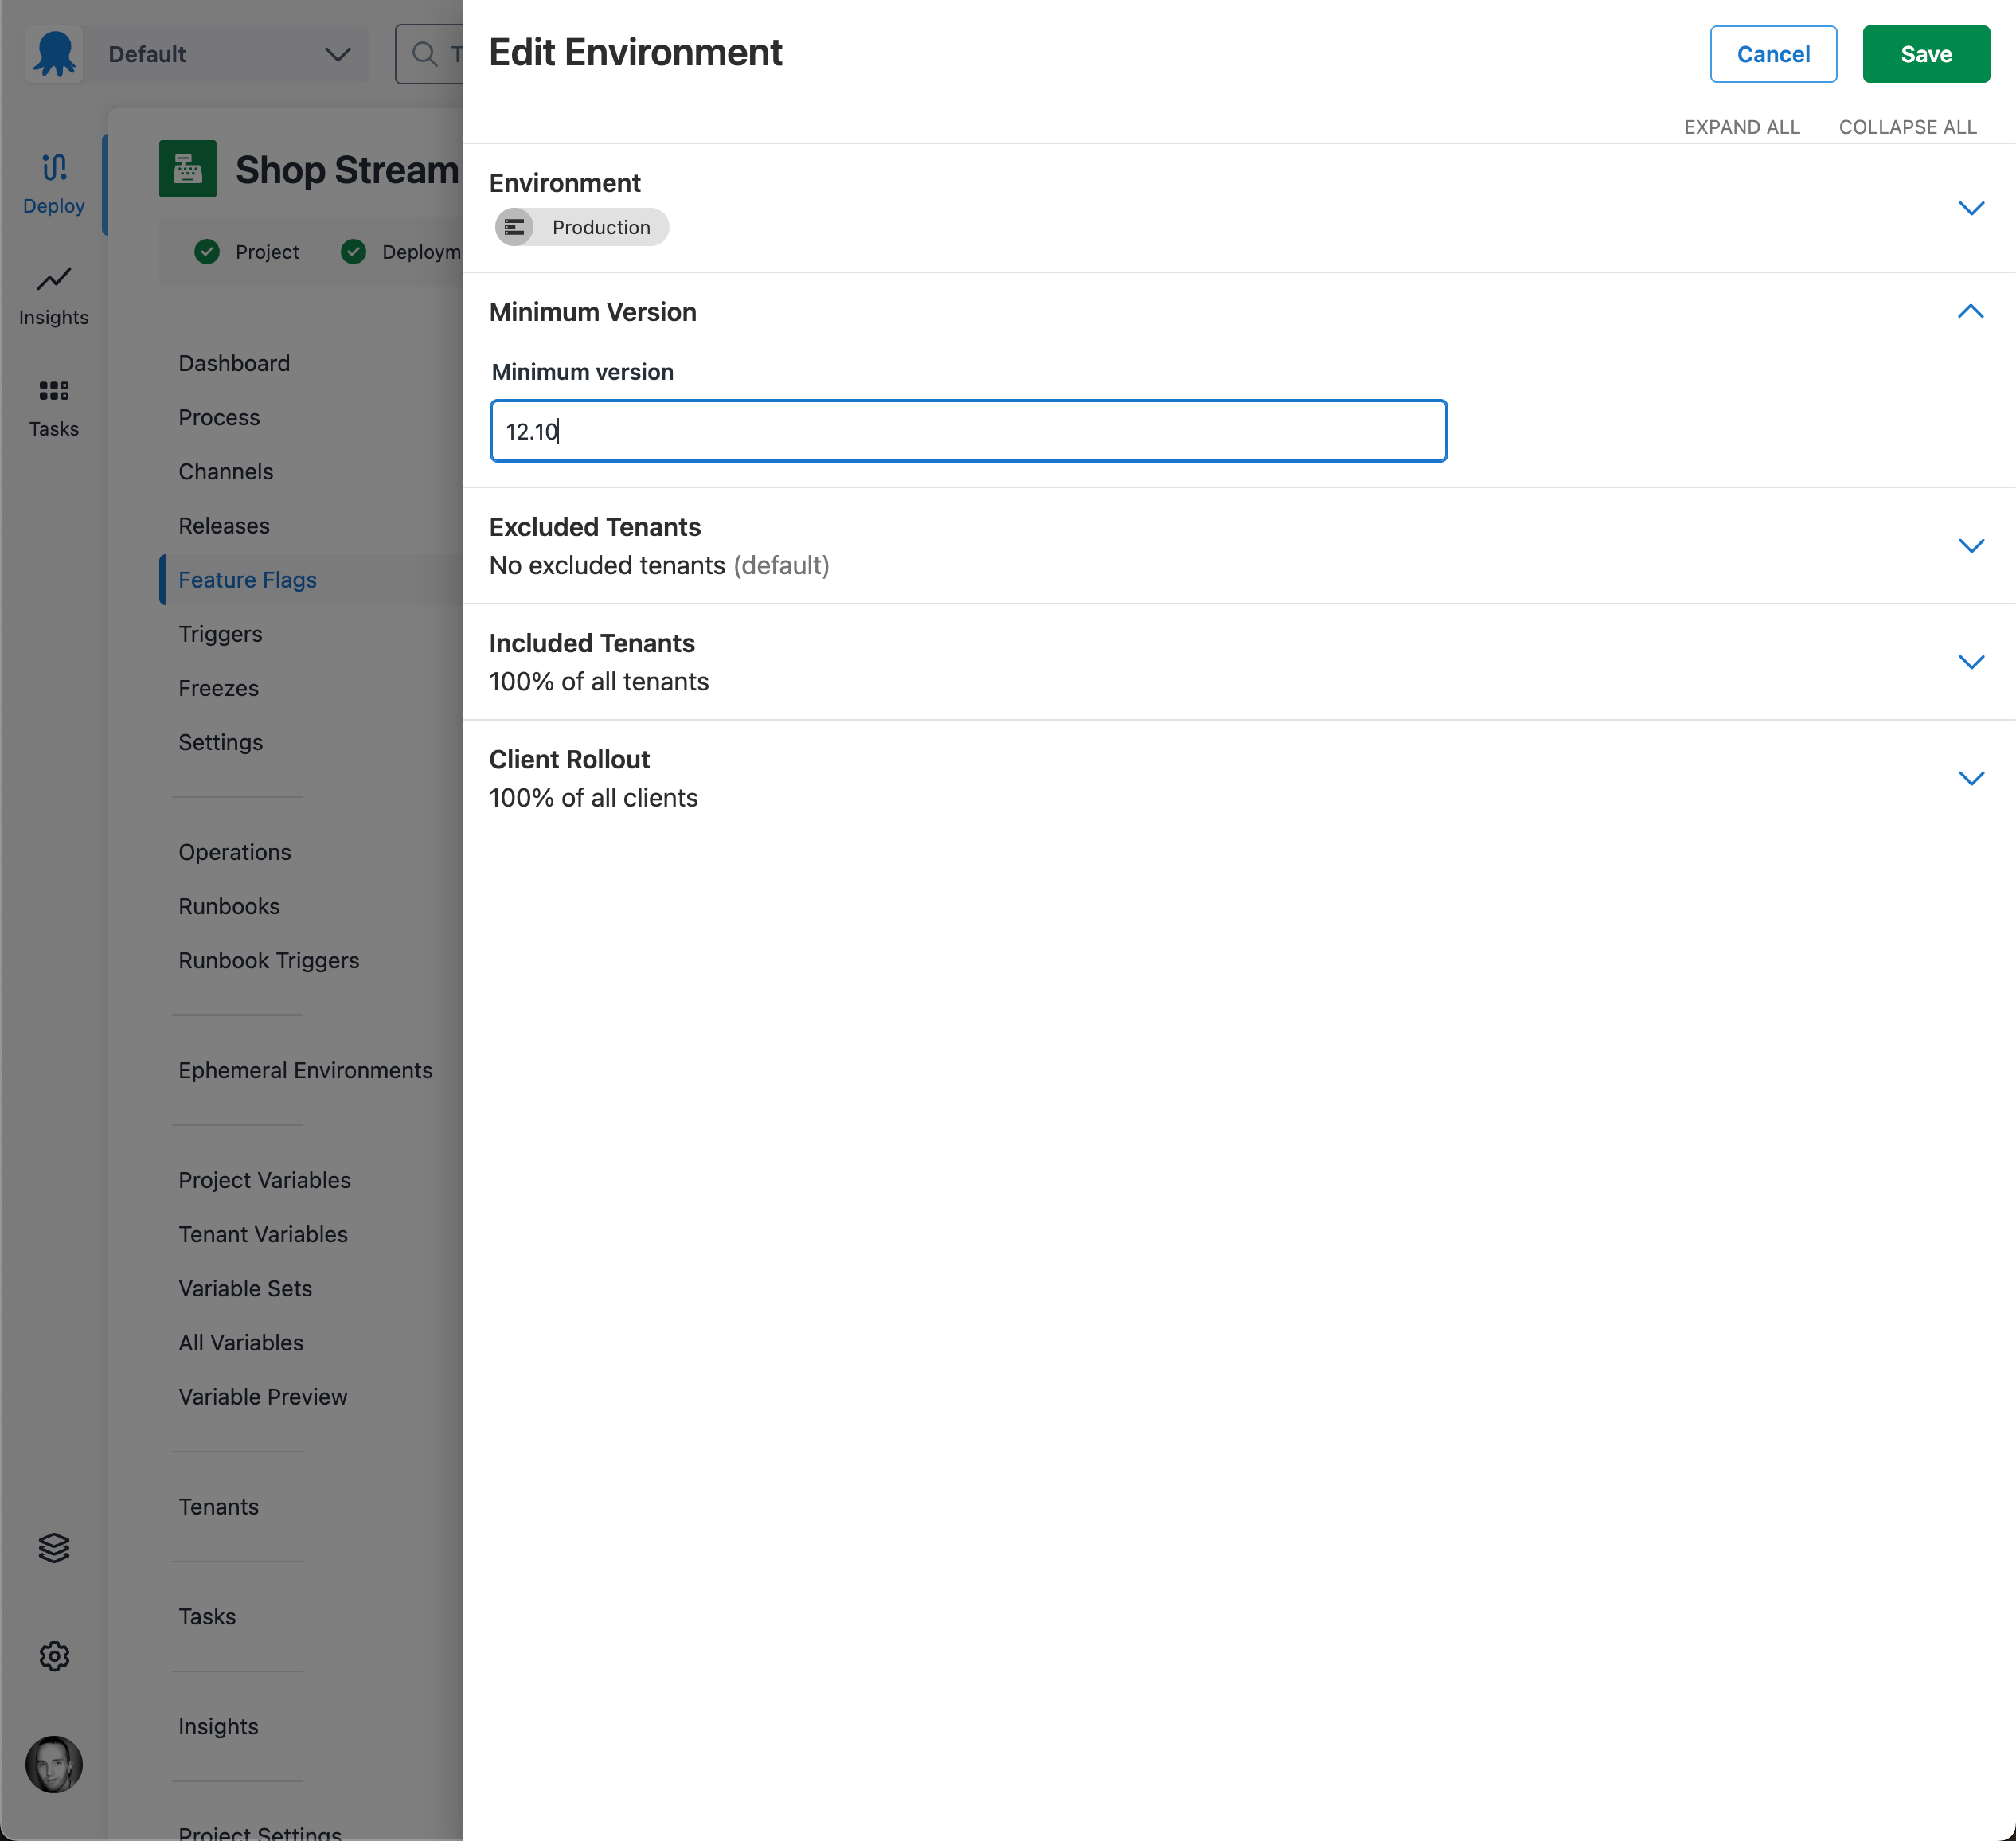Open All Variables menu item
Screen dimensions: 2016x1841
(x=241, y=1342)
